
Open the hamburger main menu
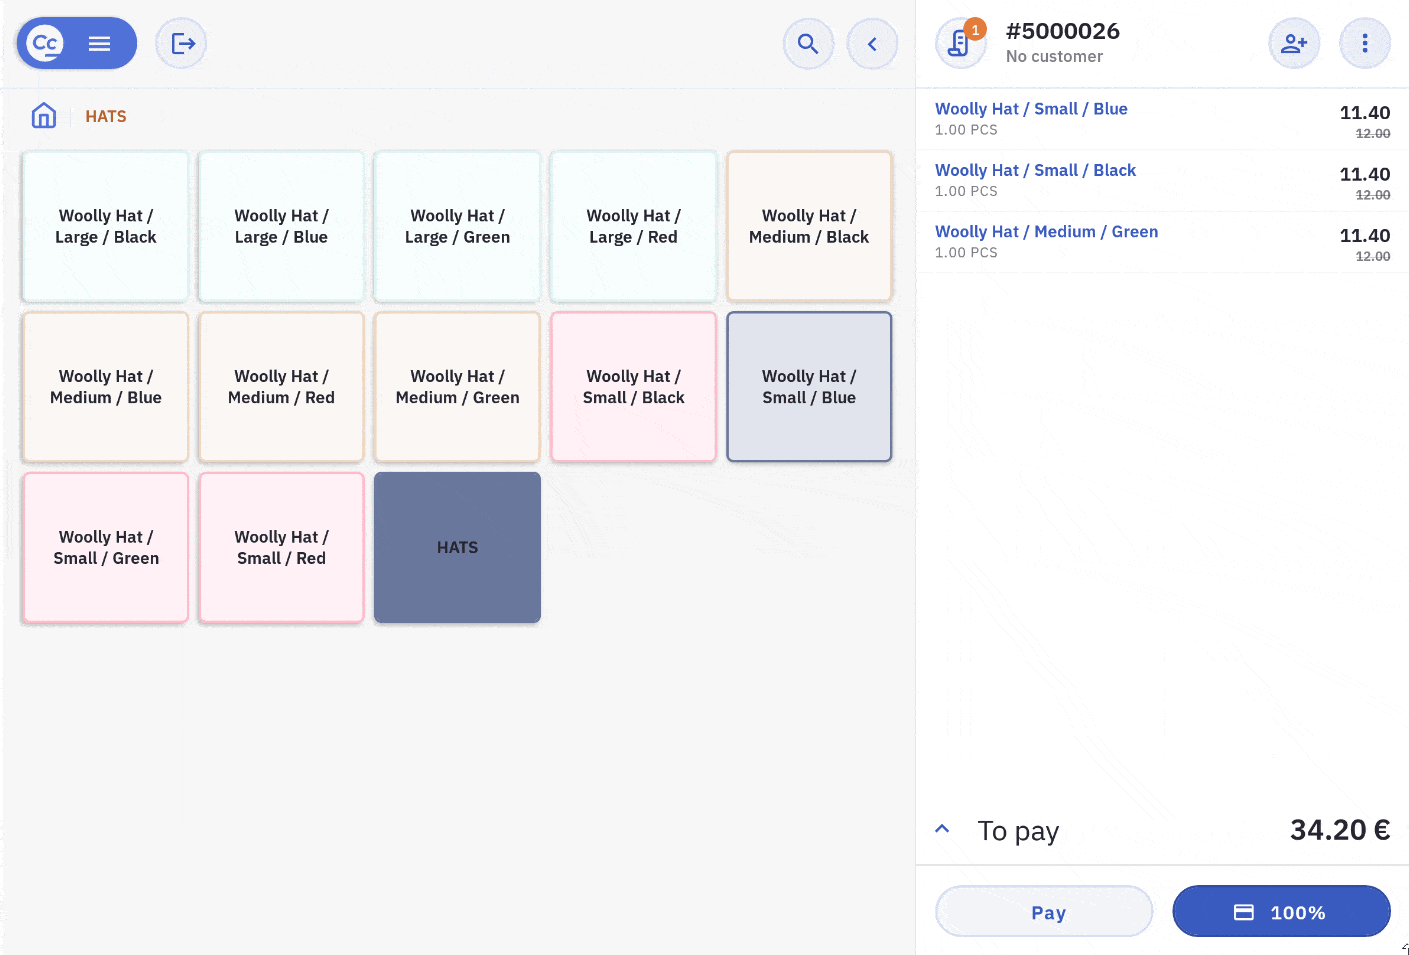(99, 43)
